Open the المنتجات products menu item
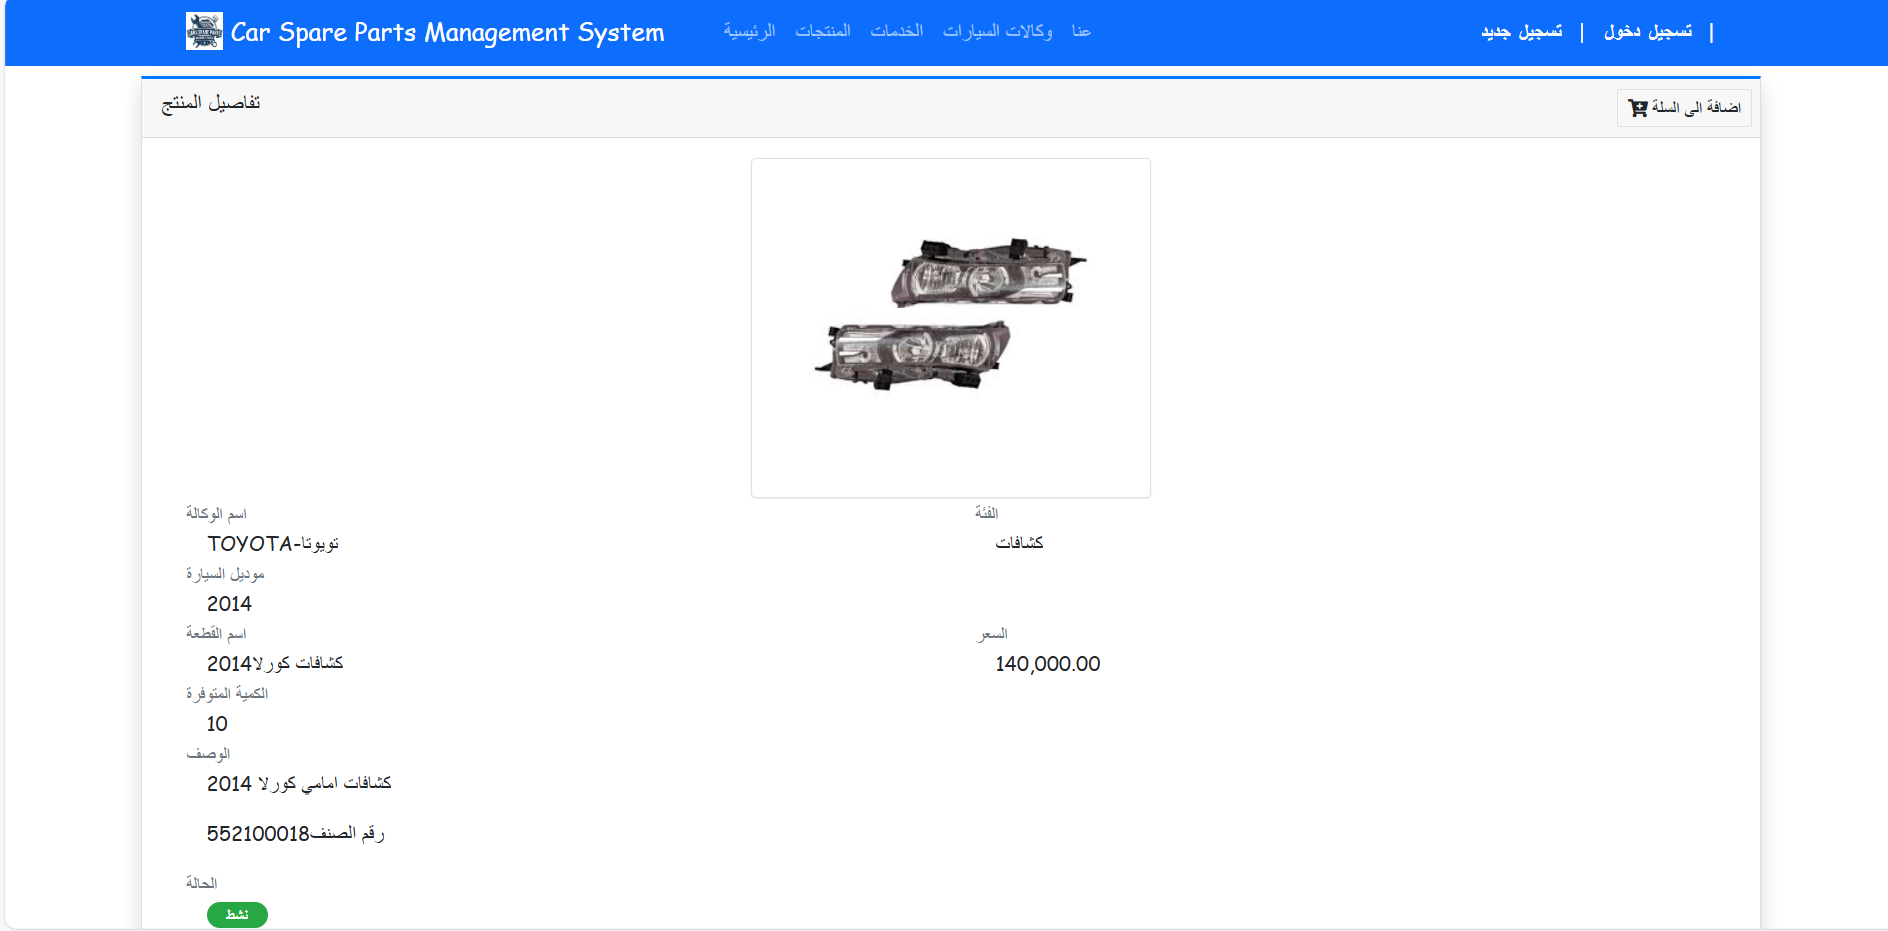This screenshot has height=931, width=1888. pyautogui.click(x=823, y=31)
